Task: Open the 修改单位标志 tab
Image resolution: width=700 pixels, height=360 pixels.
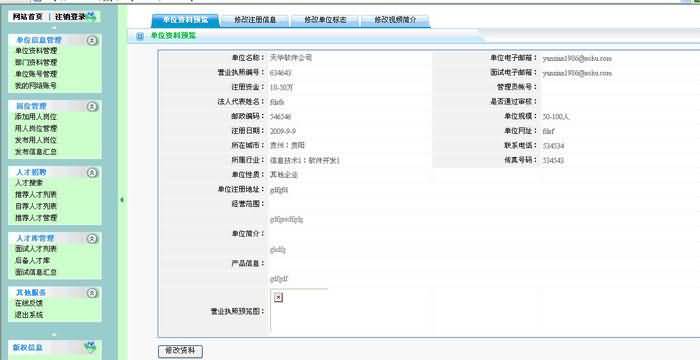Action: click(325, 20)
